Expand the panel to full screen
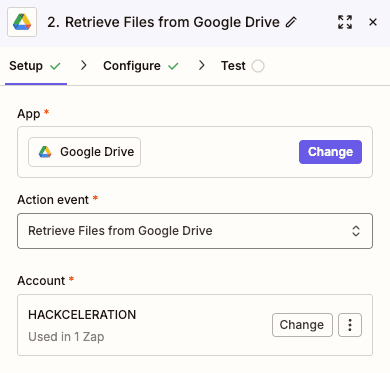Viewport: 390px width, 373px height. [x=345, y=22]
